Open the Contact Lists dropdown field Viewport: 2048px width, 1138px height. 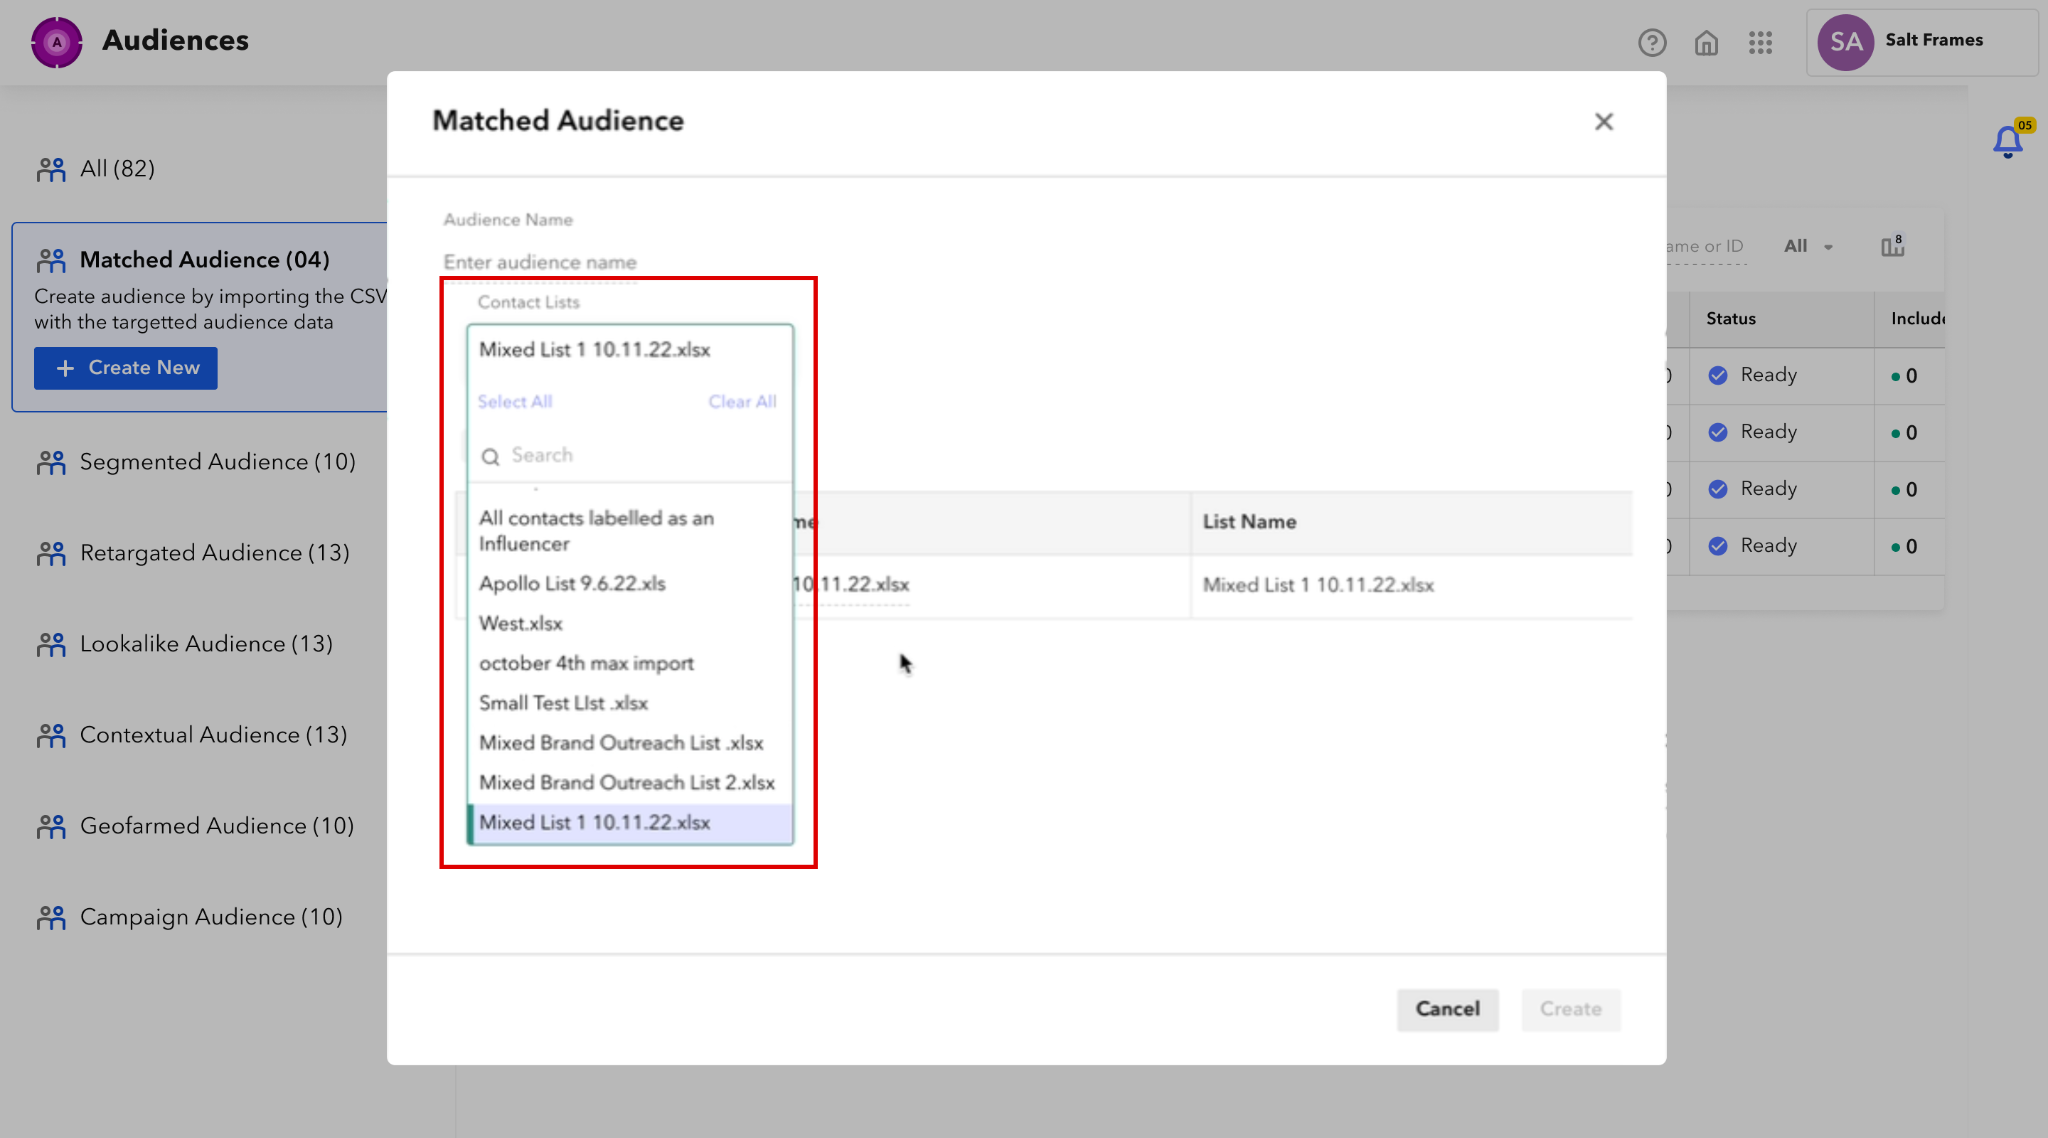point(630,350)
